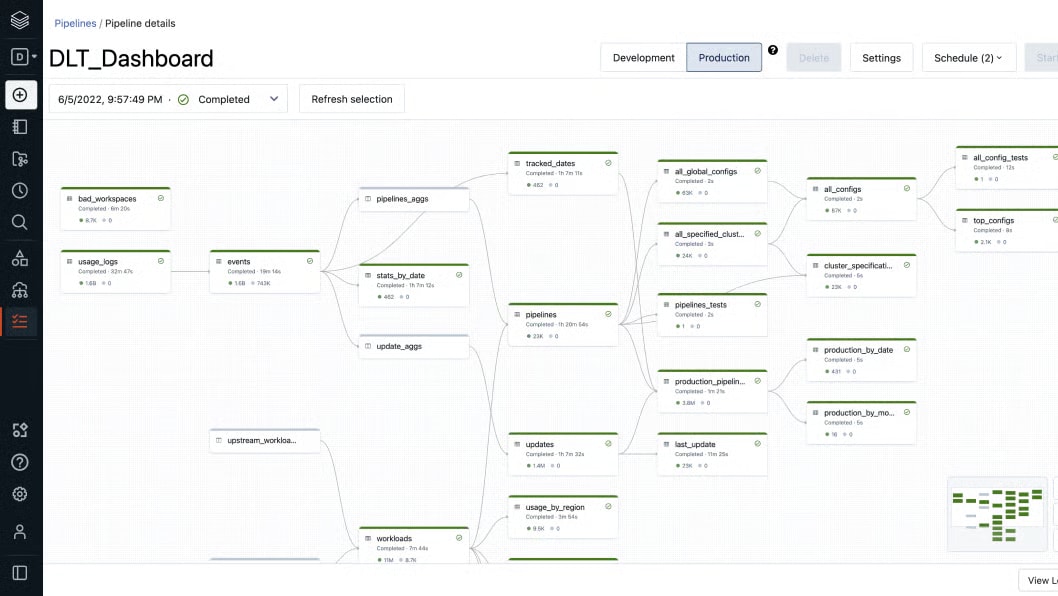Open pipeline Settings

click(x=881, y=58)
